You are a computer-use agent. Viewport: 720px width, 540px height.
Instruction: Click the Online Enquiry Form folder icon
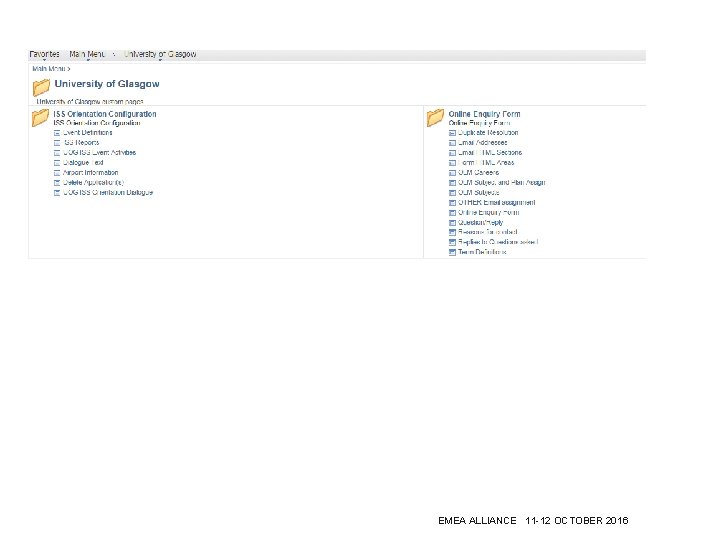[x=435, y=118]
